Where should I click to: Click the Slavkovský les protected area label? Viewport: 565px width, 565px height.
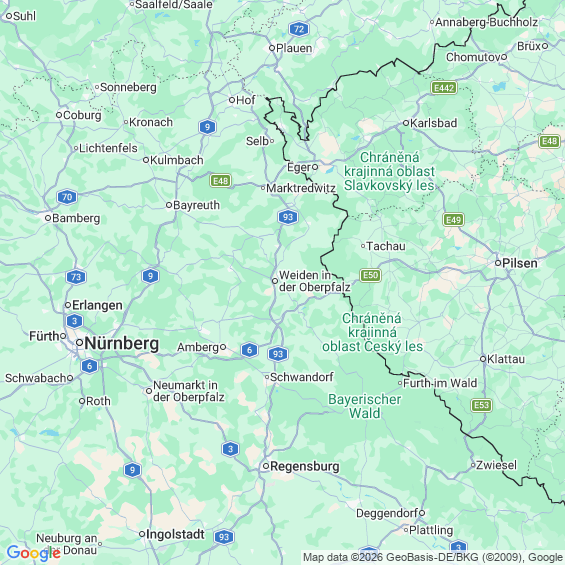pos(389,172)
